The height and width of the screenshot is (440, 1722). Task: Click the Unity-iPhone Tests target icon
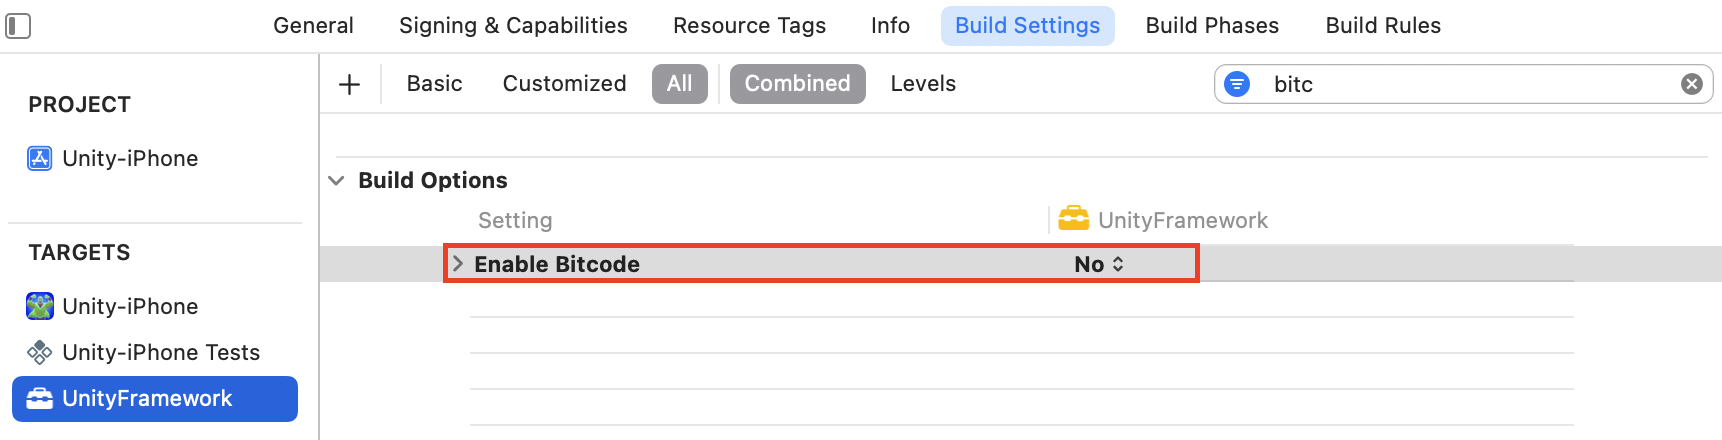pos(40,352)
